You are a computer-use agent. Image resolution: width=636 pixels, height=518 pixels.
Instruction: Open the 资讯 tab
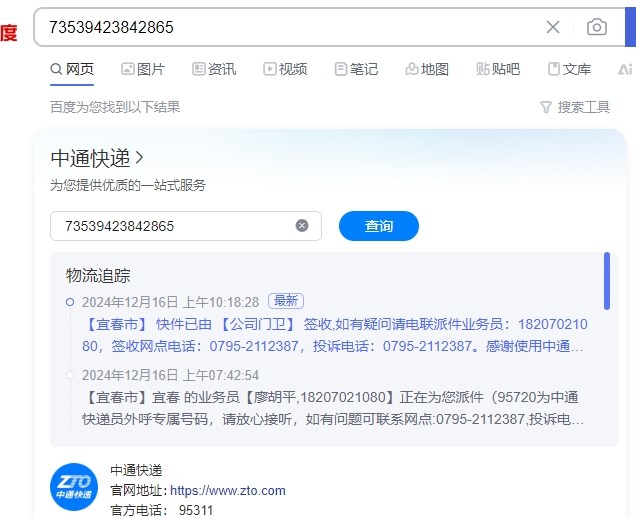pyautogui.click(x=214, y=69)
